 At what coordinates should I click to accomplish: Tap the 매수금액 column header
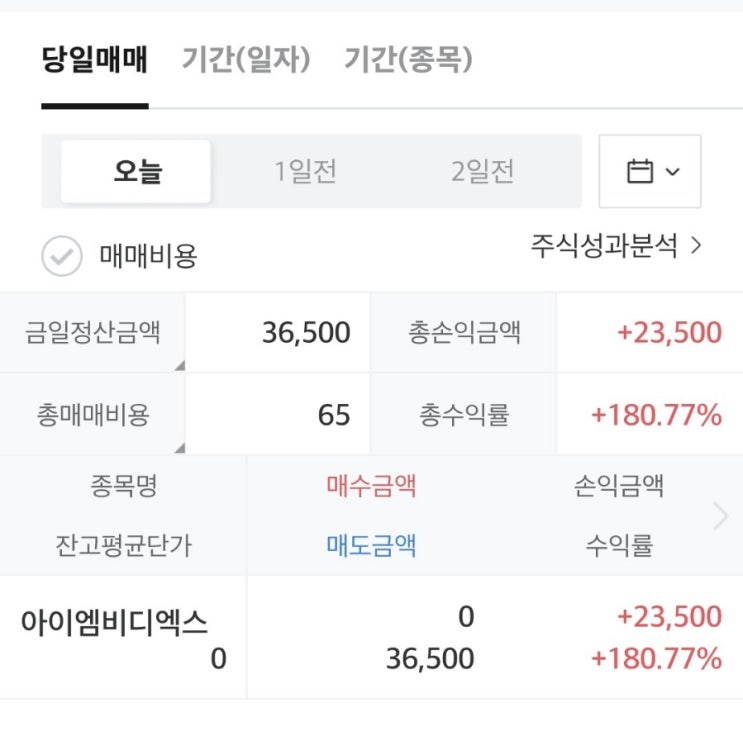[x=371, y=487]
